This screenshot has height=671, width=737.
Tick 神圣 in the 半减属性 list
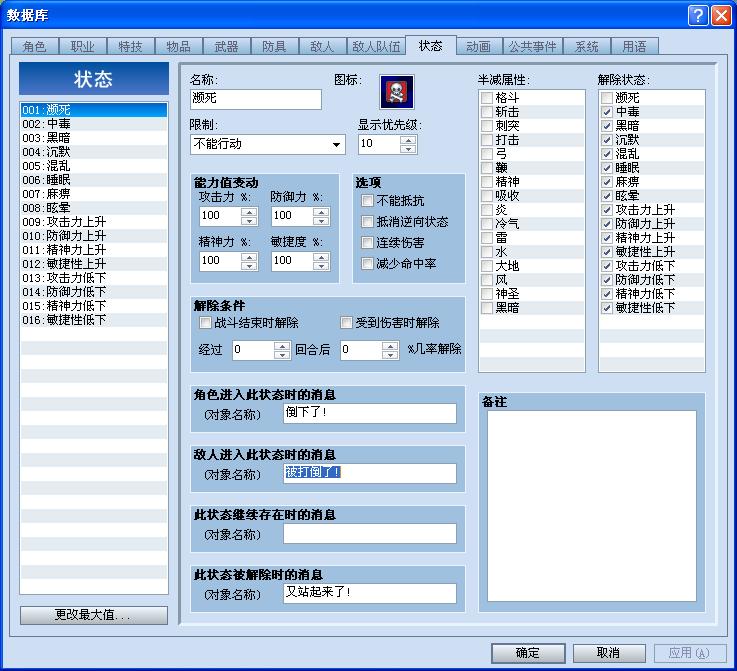click(487, 294)
